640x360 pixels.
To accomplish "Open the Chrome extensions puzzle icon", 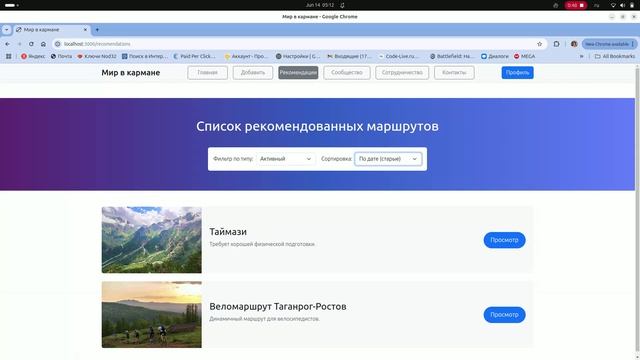I will tap(556, 44).
